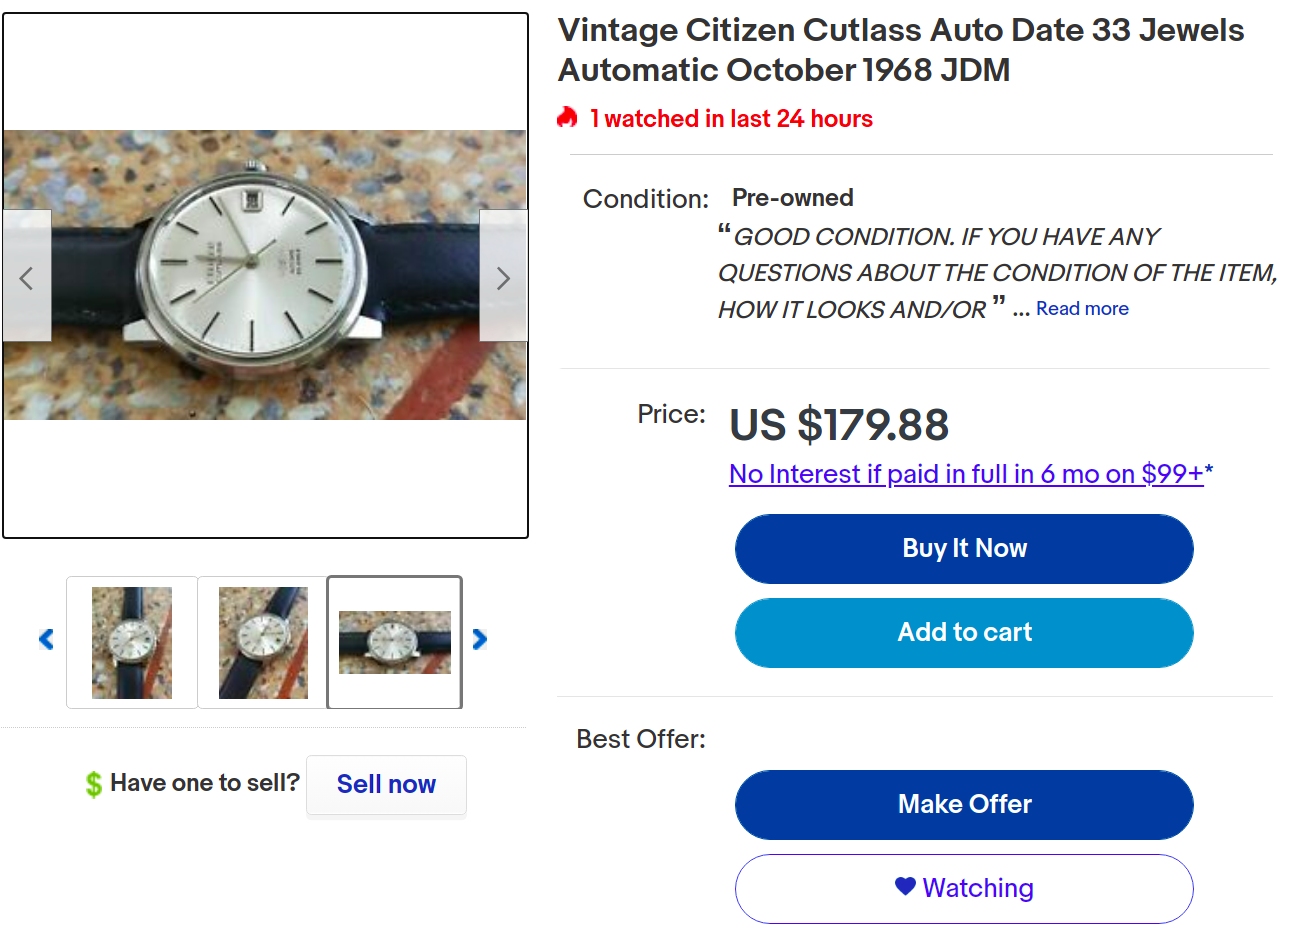The image size is (1302, 928).
Task: Go to previous photo in main image
Action: point(27,277)
